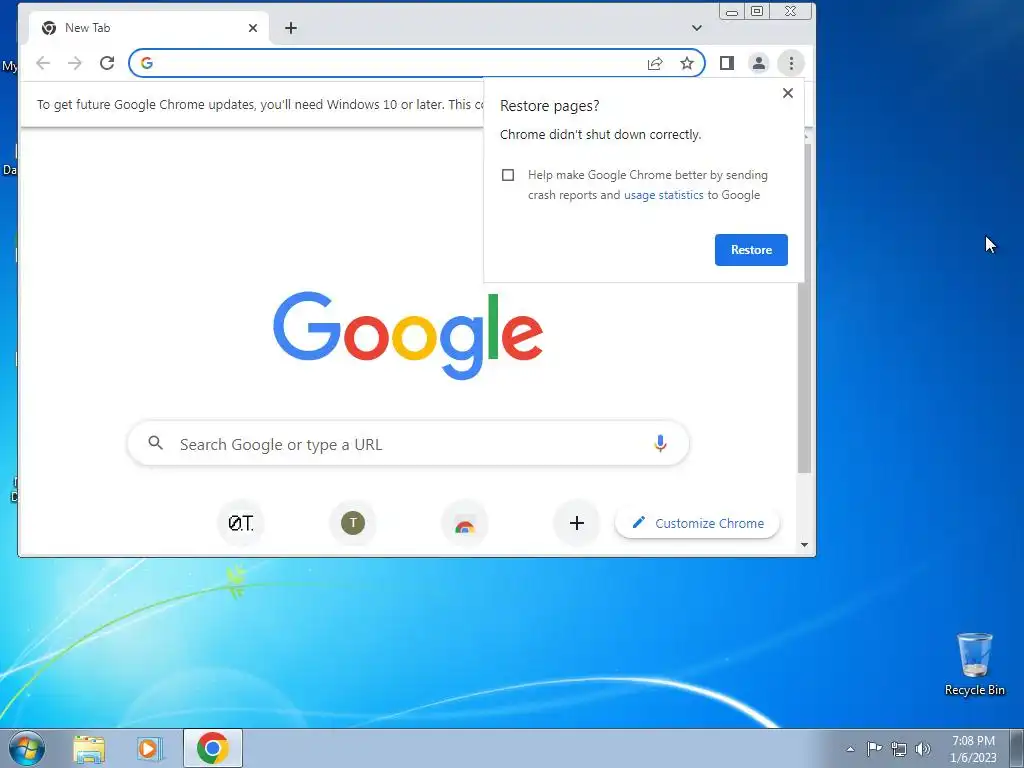This screenshot has width=1024, height=768.
Task: Click the network tray icon
Action: point(899,749)
